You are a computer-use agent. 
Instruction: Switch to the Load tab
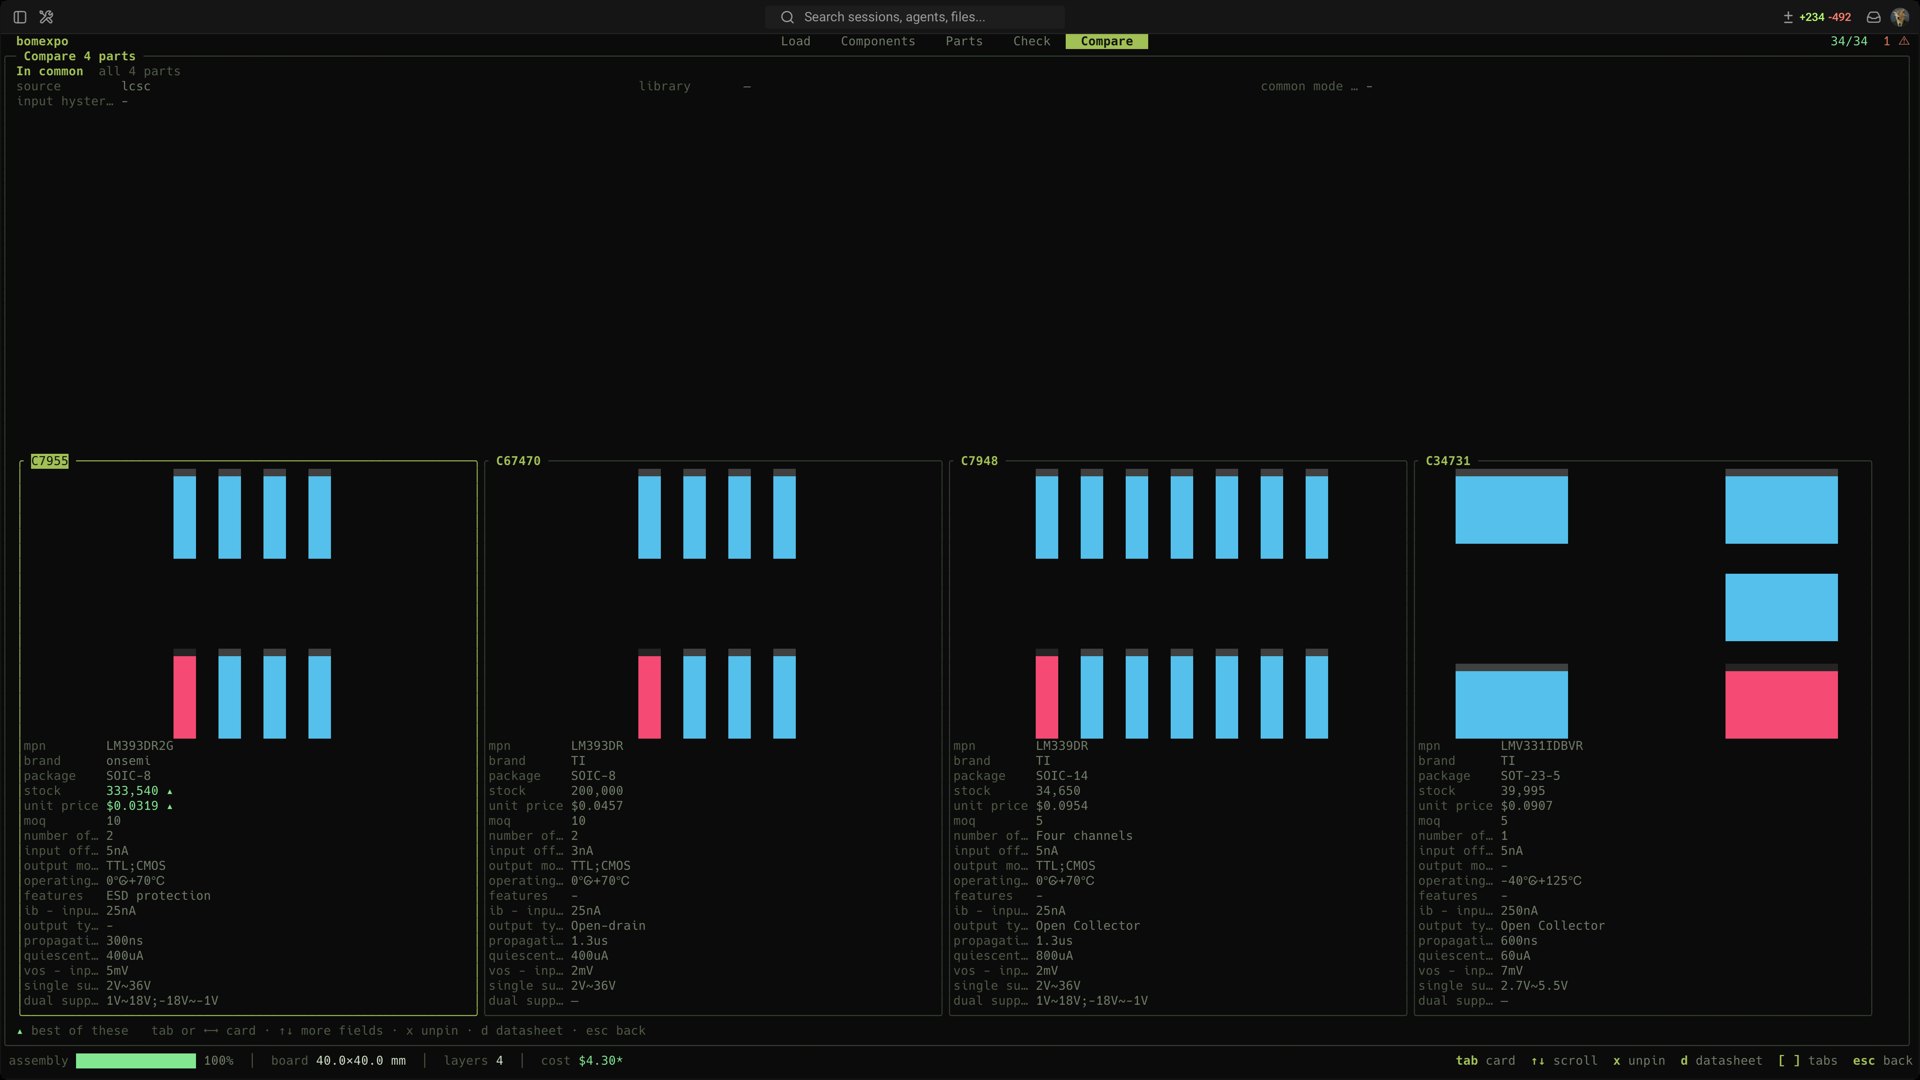(796, 41)
